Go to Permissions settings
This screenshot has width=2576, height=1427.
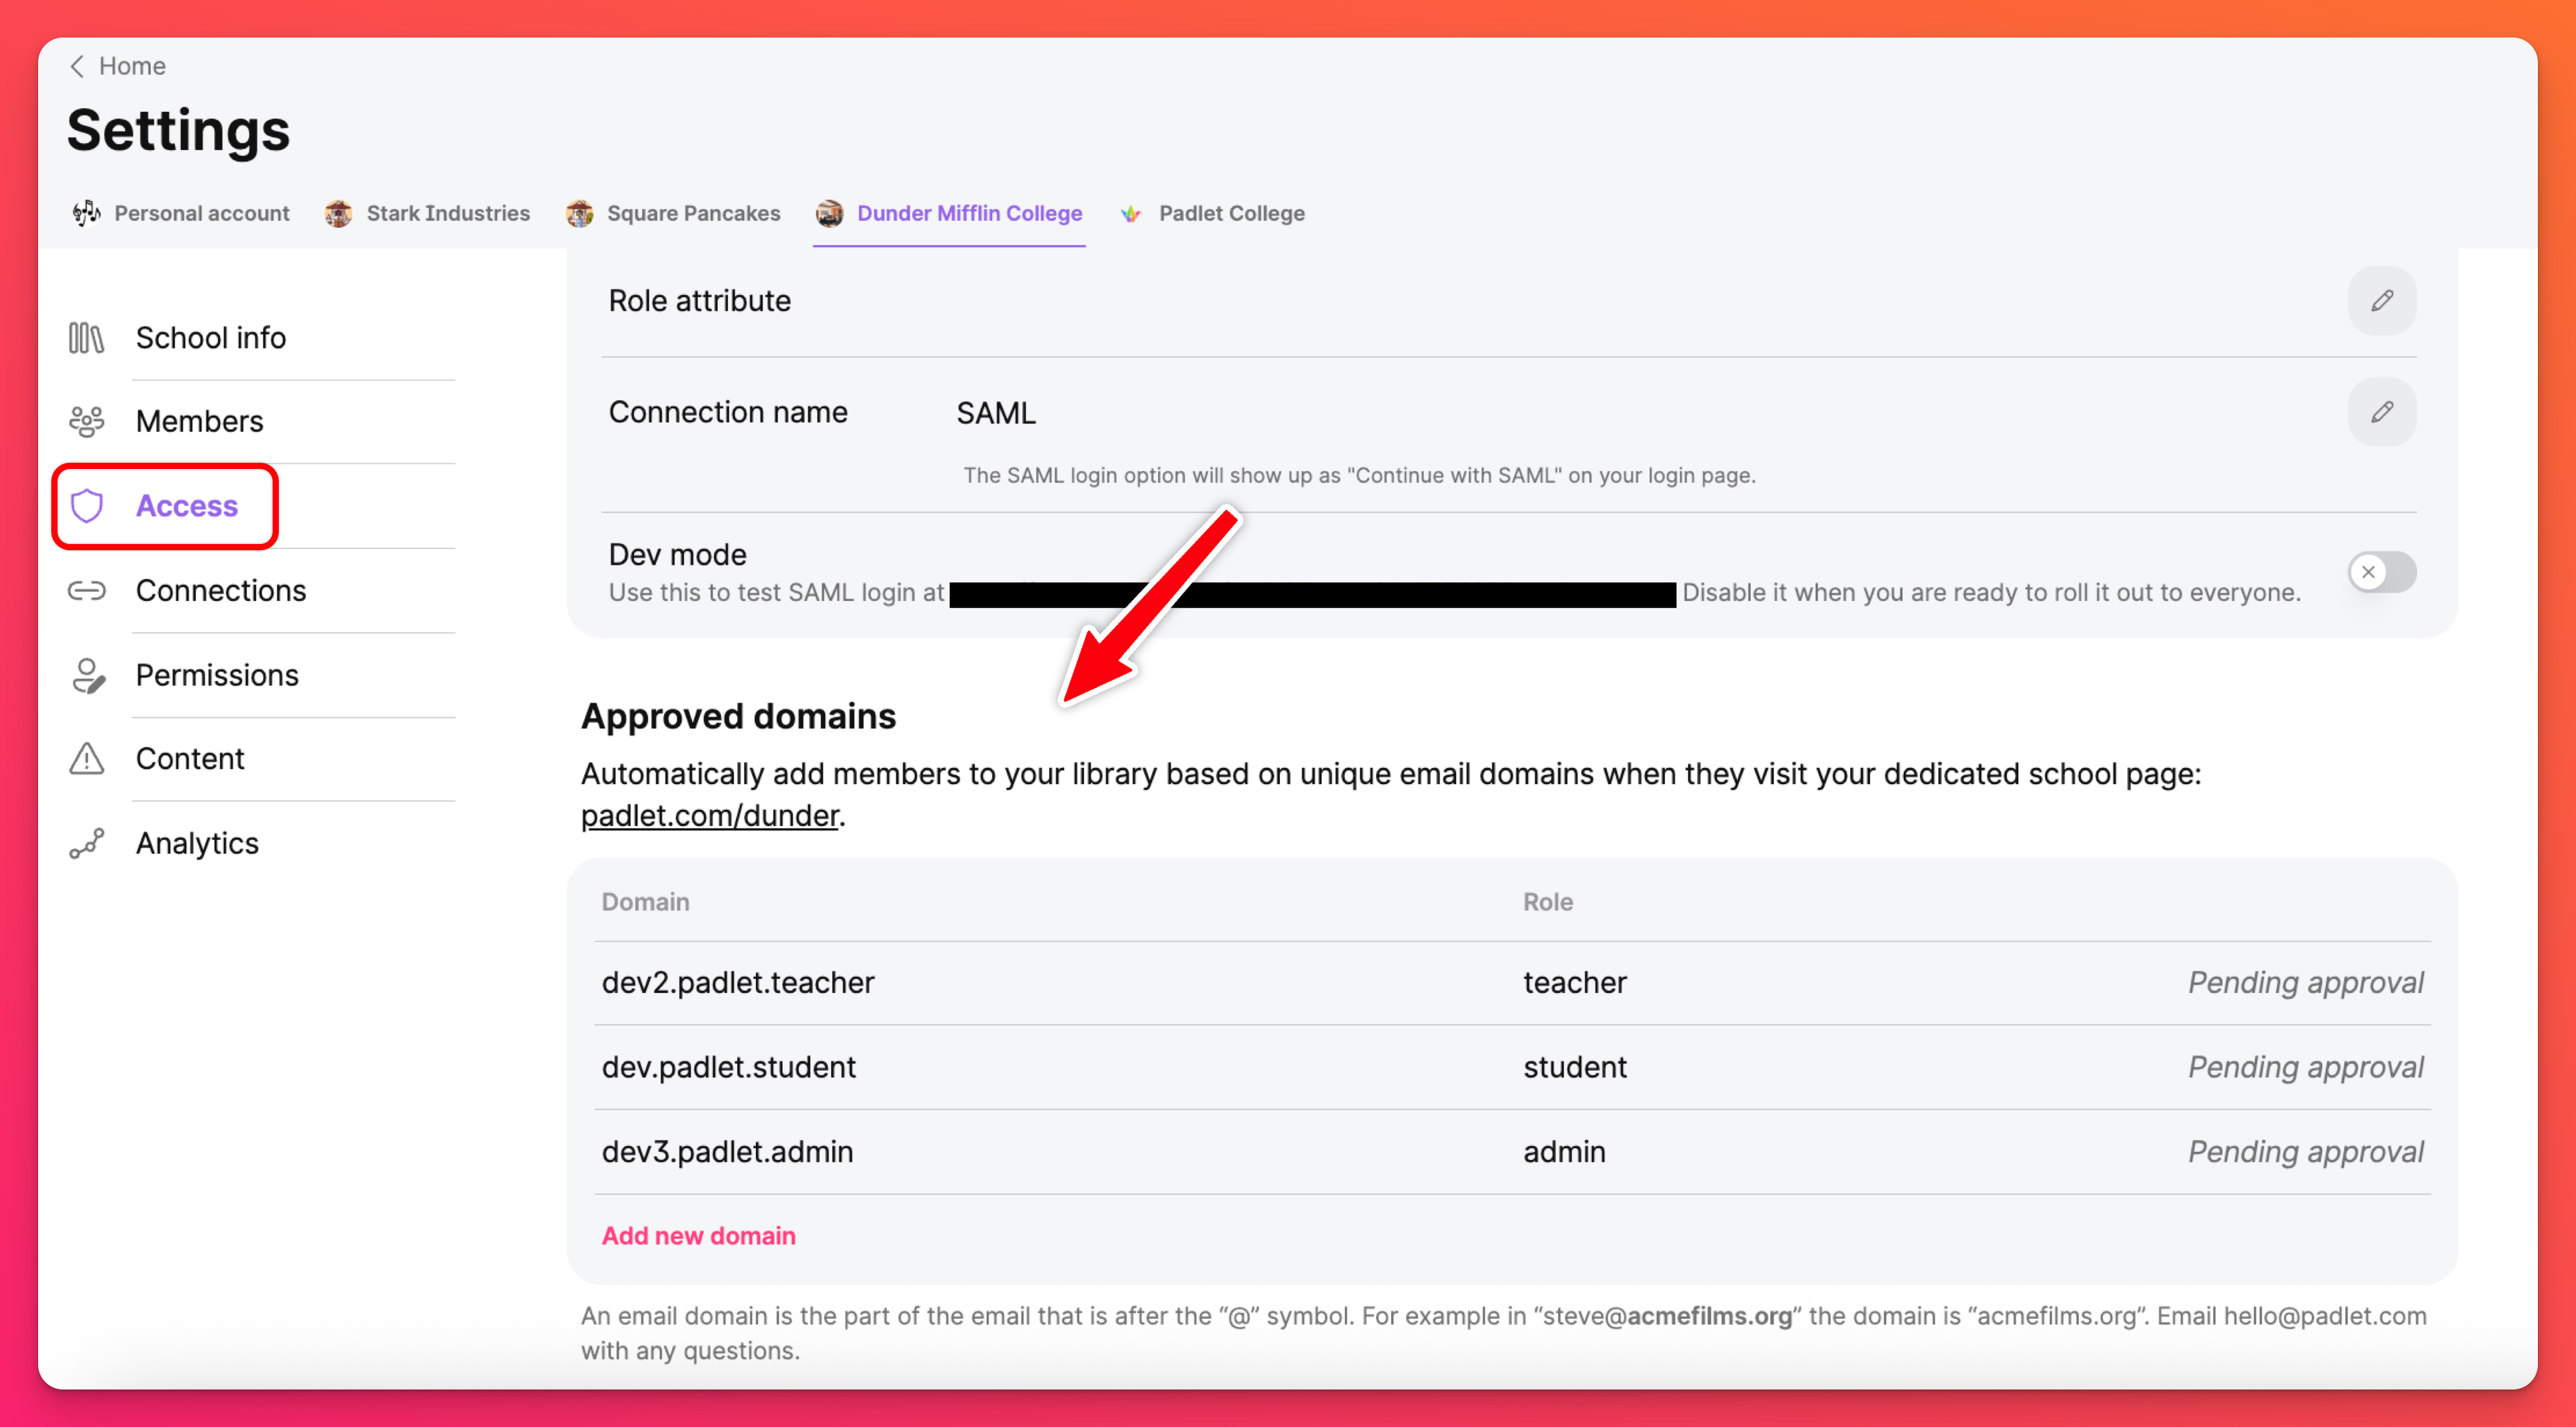[216, 675]
